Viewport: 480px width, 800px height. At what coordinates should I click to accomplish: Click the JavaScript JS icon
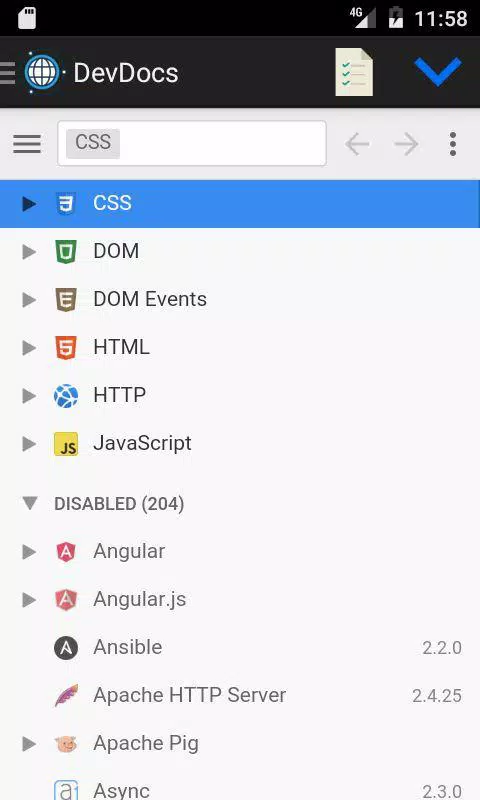click(66, 443)
